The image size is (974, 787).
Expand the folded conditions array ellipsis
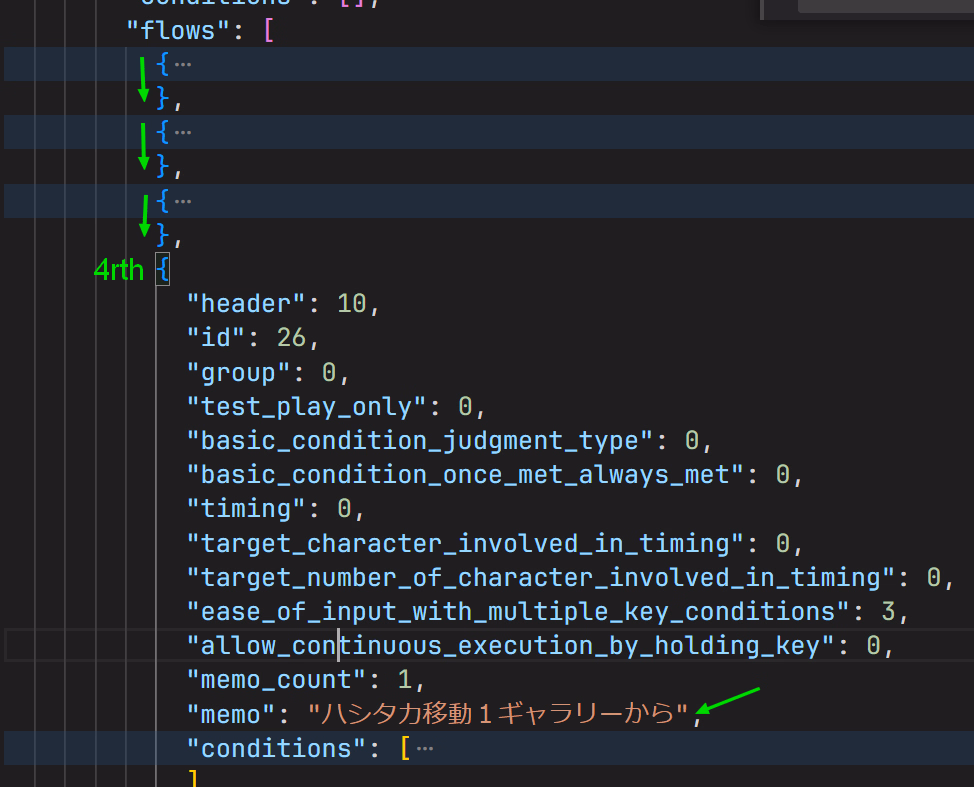pos(423,748)
